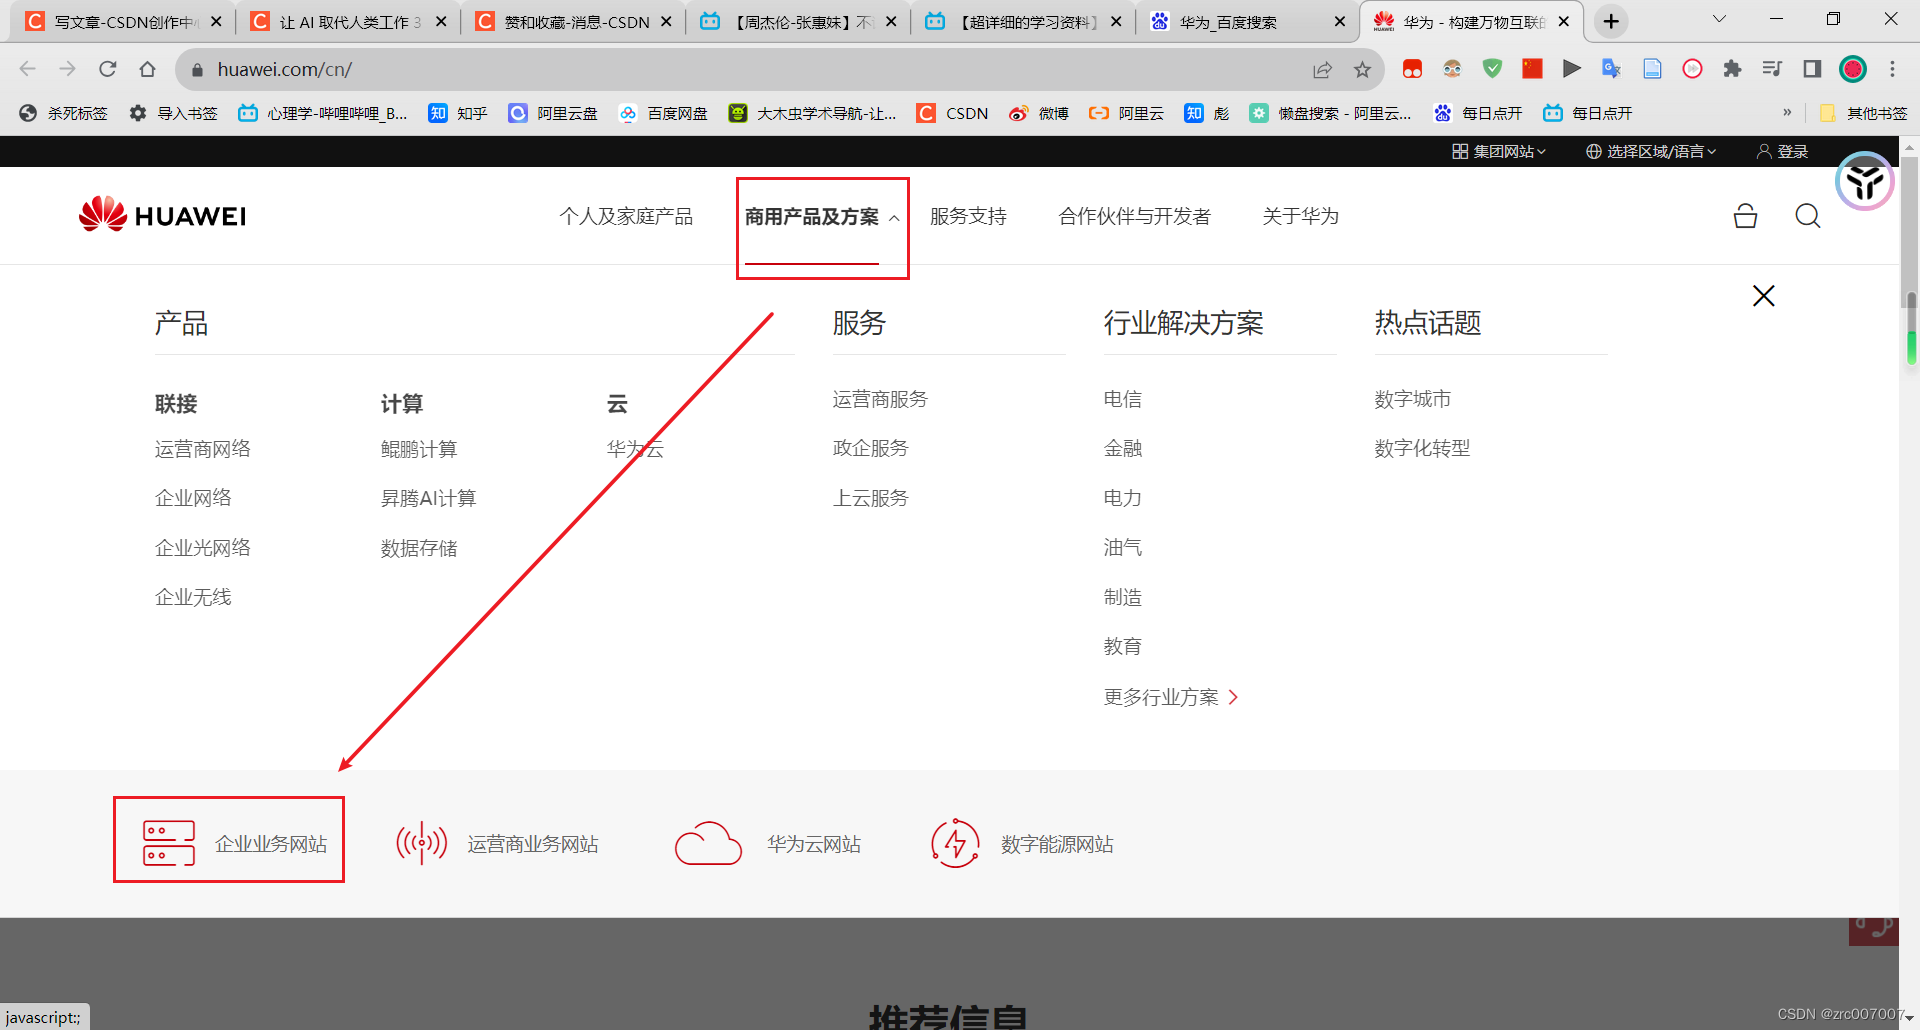Viewport: 1920px width, 1030px height.
Task: Click the profile avatar icon
Action: tap(1853, 69)
